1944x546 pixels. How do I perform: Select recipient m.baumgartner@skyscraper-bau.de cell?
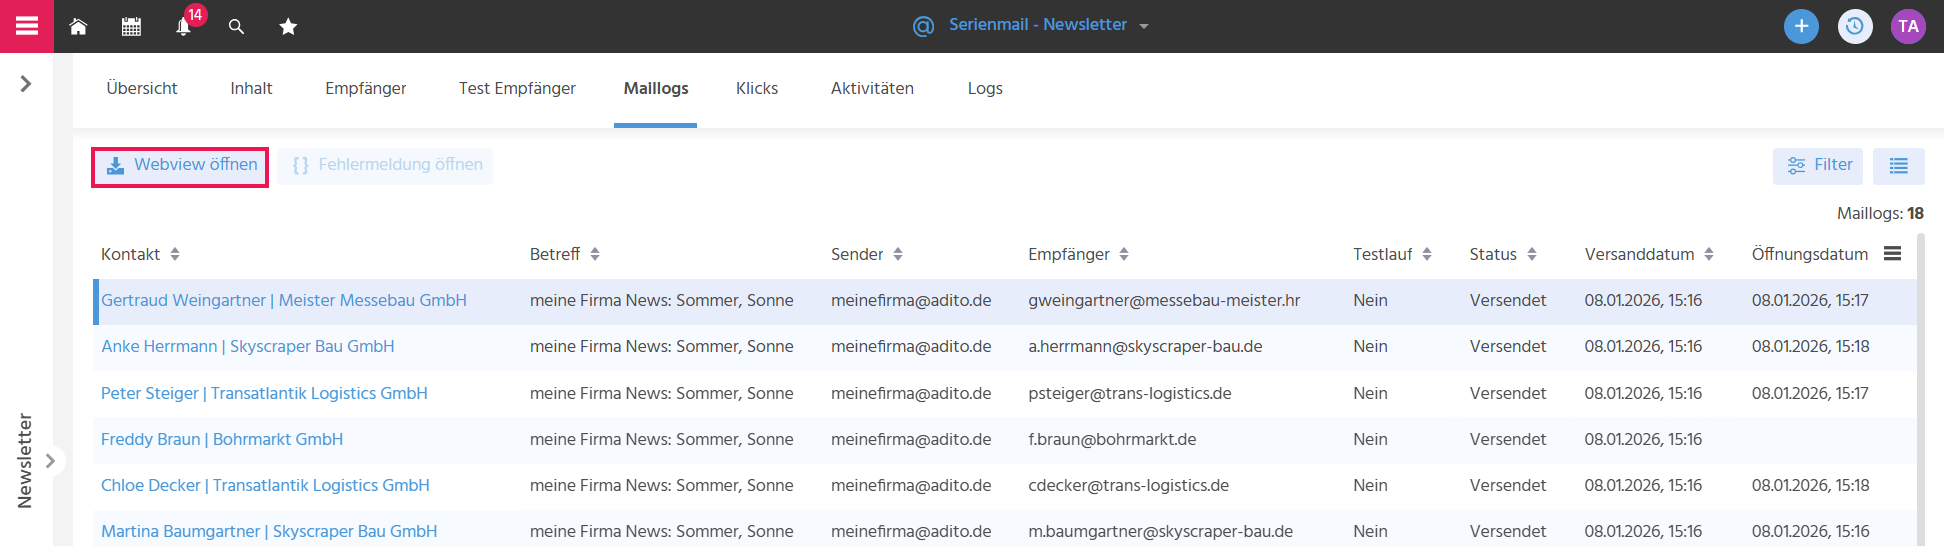[1161, 531]
